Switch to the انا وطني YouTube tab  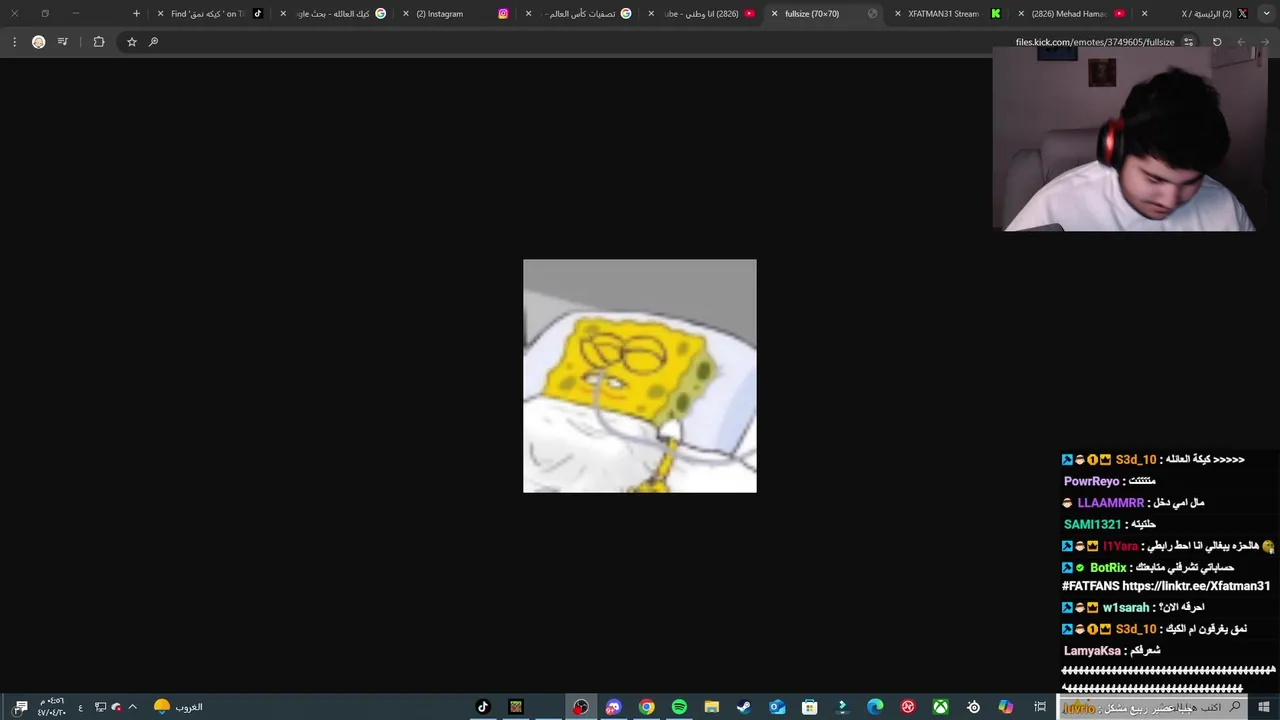pyautogui.click(x=701, y=14)
